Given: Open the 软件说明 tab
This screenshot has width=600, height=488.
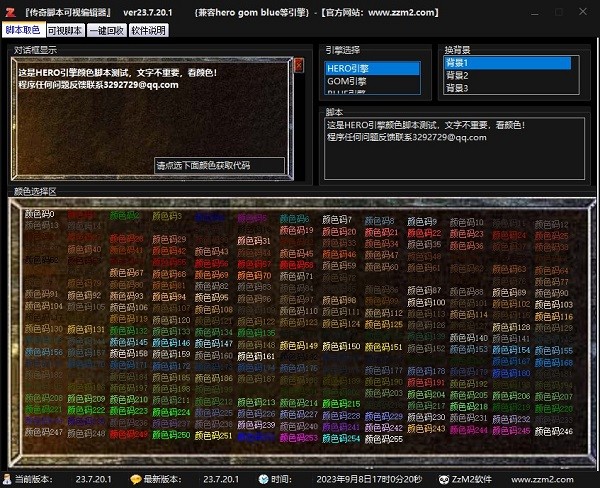Looking at the screenshot, I should click(148, 31).
